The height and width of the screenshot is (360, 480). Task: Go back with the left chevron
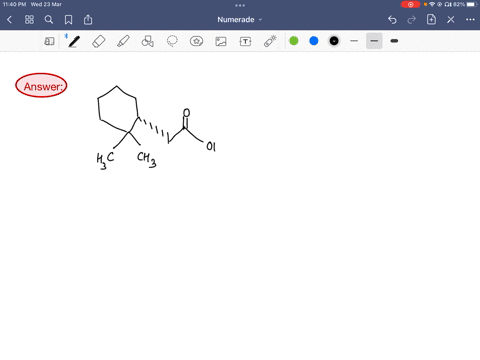pos(9,20)
